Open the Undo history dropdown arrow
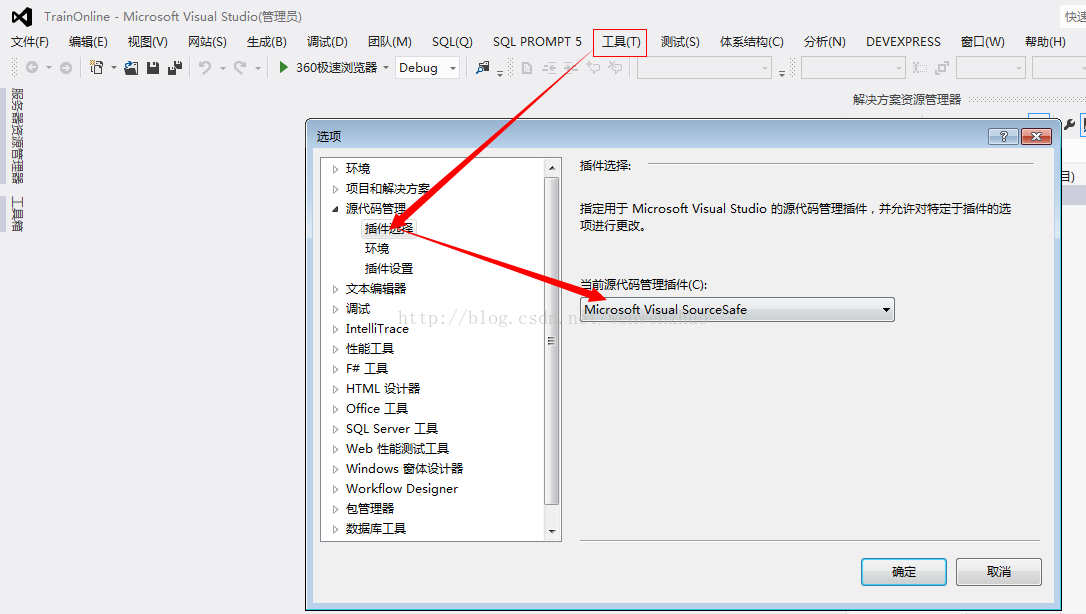The height and width of the screenshot is (614, 1086). (x=222, y=68)
